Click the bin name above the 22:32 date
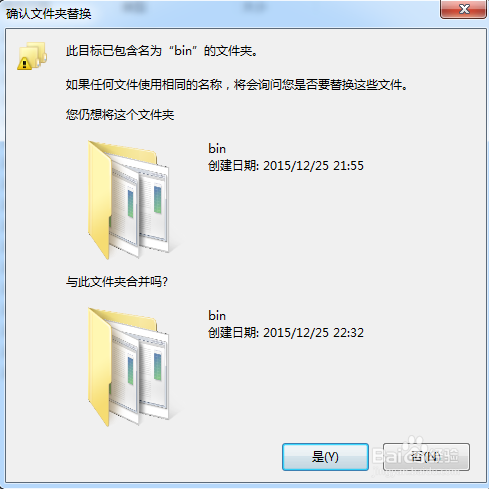Viewport: 489px width, 489px height. [x=217, y=316]
